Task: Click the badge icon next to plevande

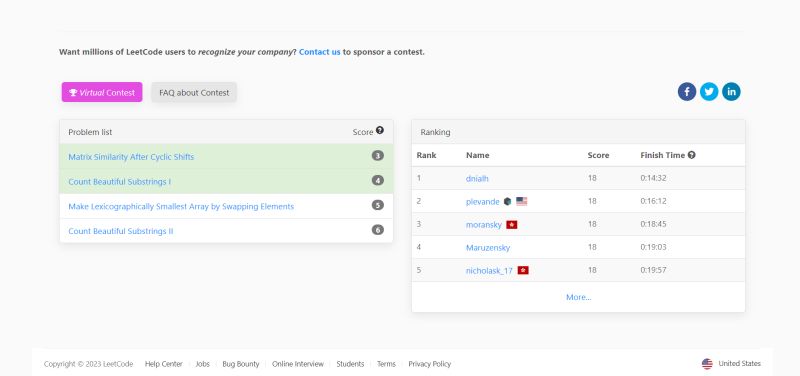Action: [507, 202]
